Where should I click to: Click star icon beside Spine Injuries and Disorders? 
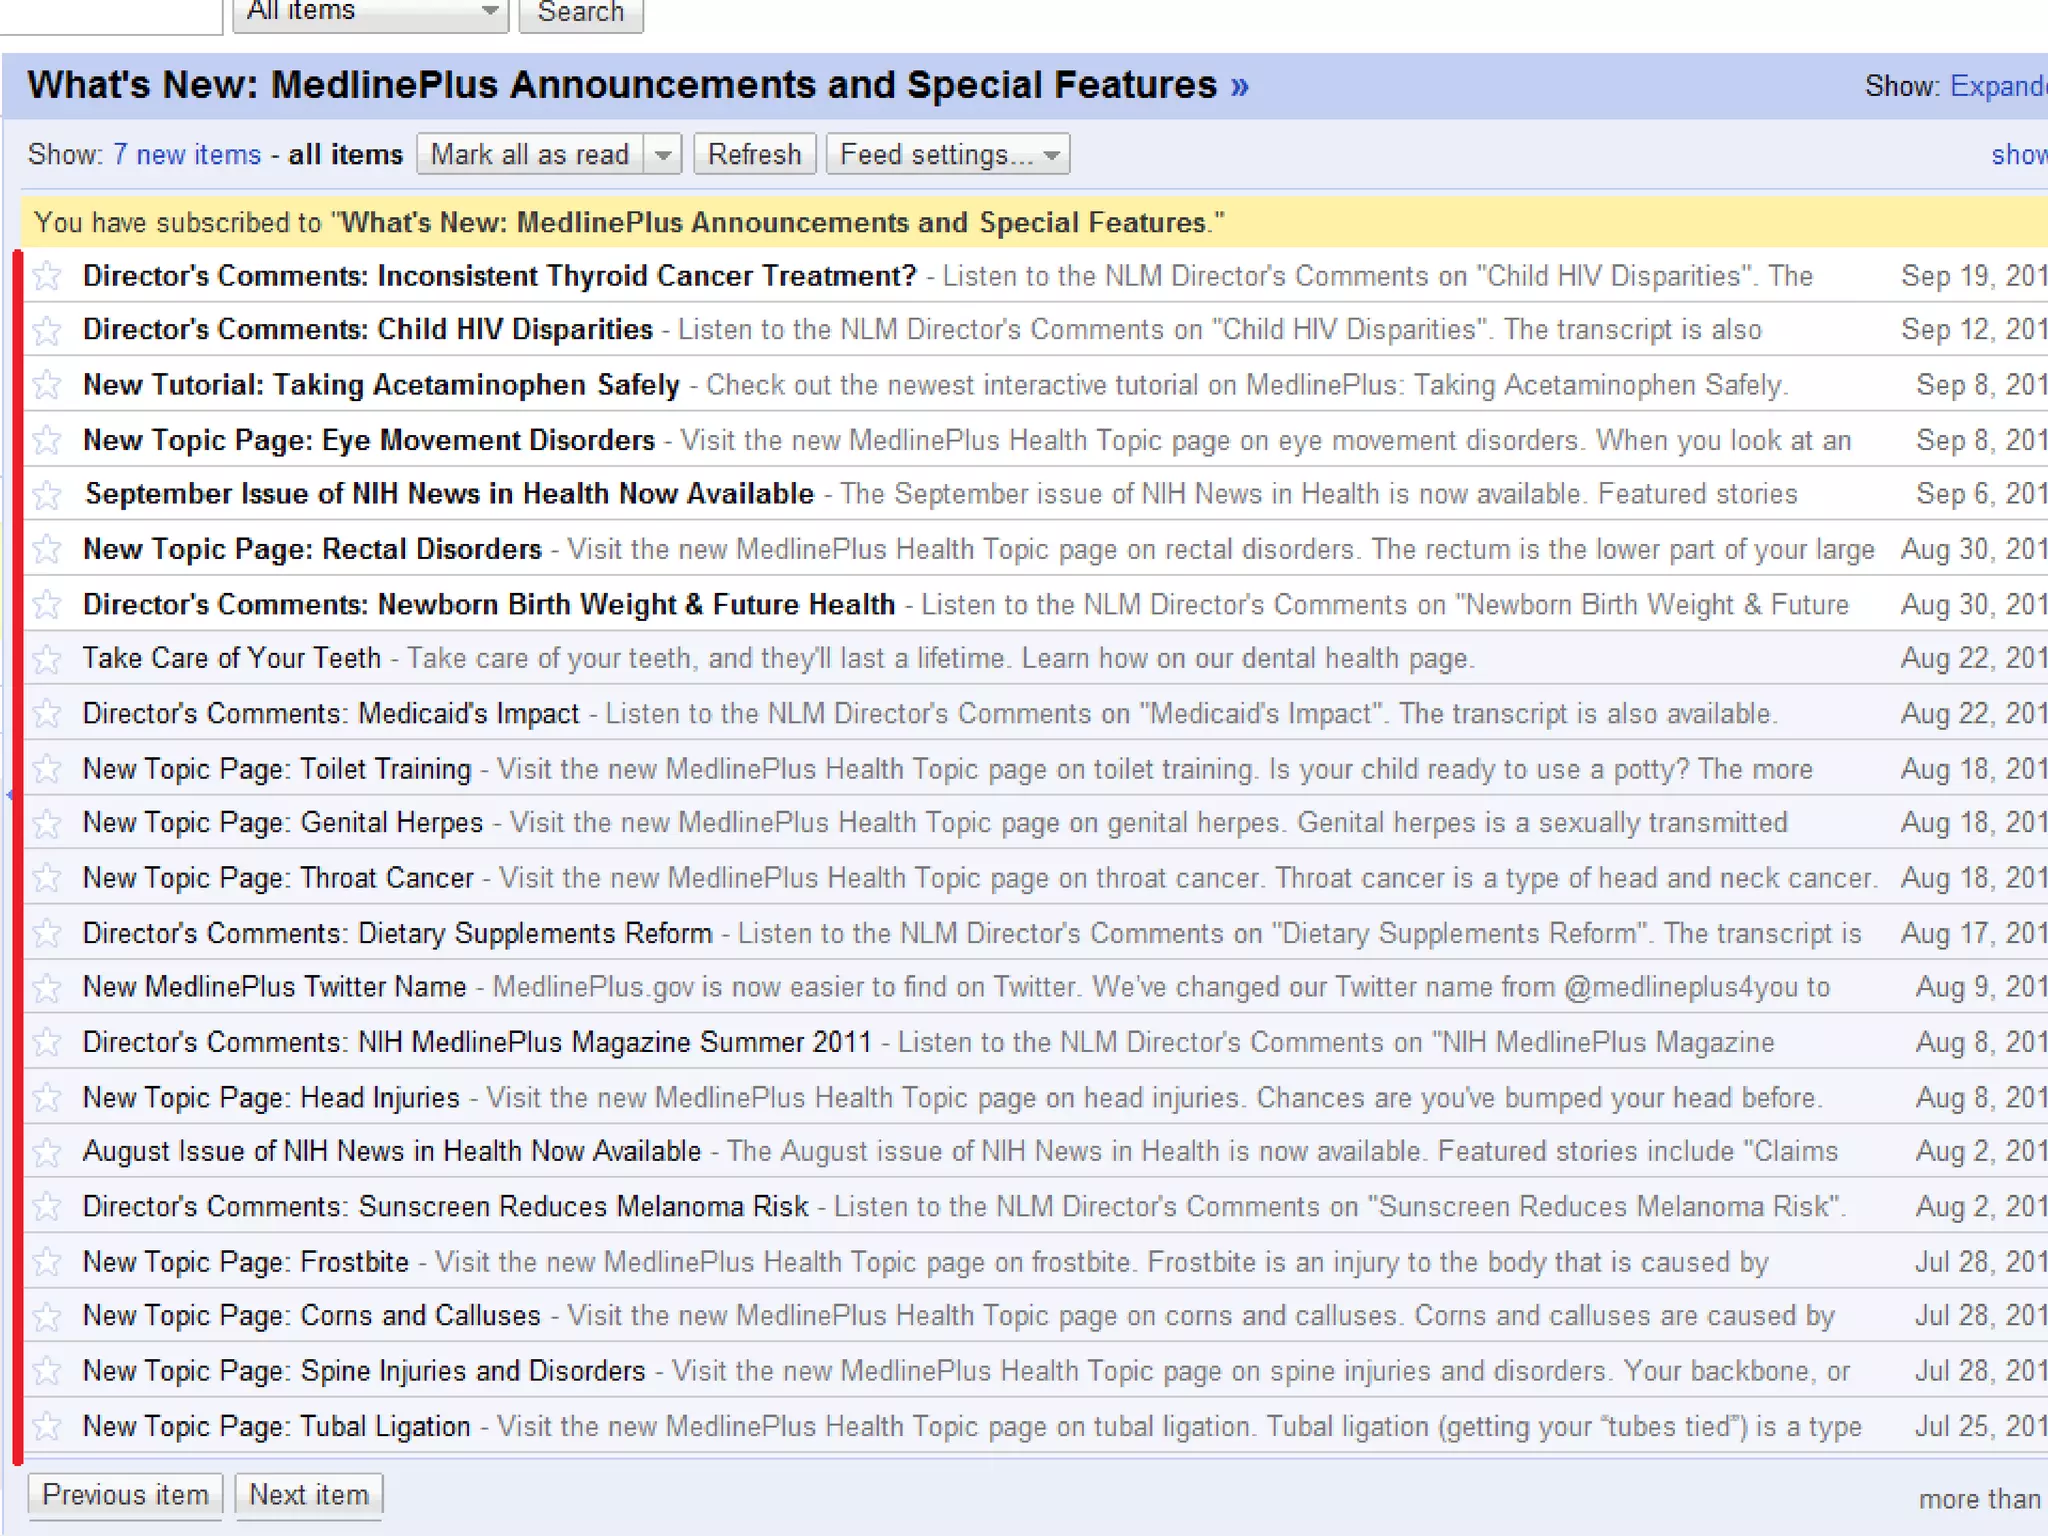[x=47, y=1371]
